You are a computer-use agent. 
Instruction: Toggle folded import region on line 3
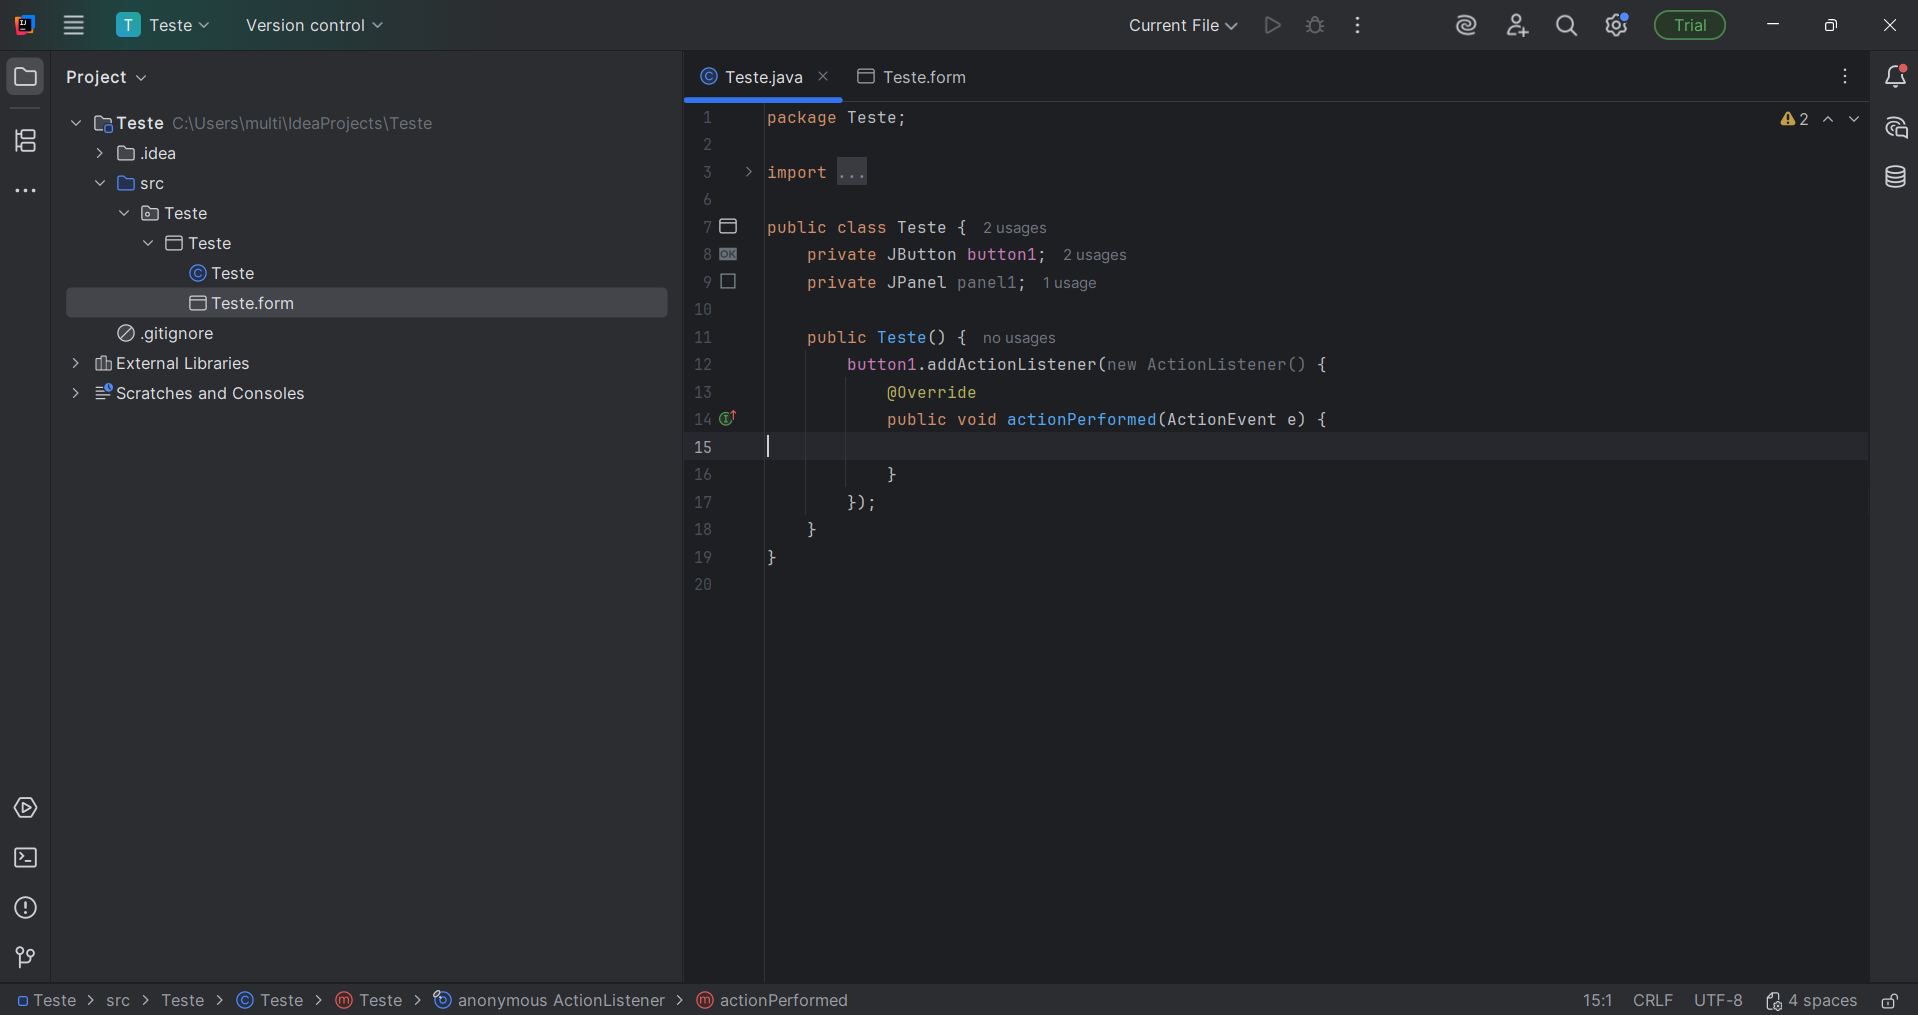point(748,172)
